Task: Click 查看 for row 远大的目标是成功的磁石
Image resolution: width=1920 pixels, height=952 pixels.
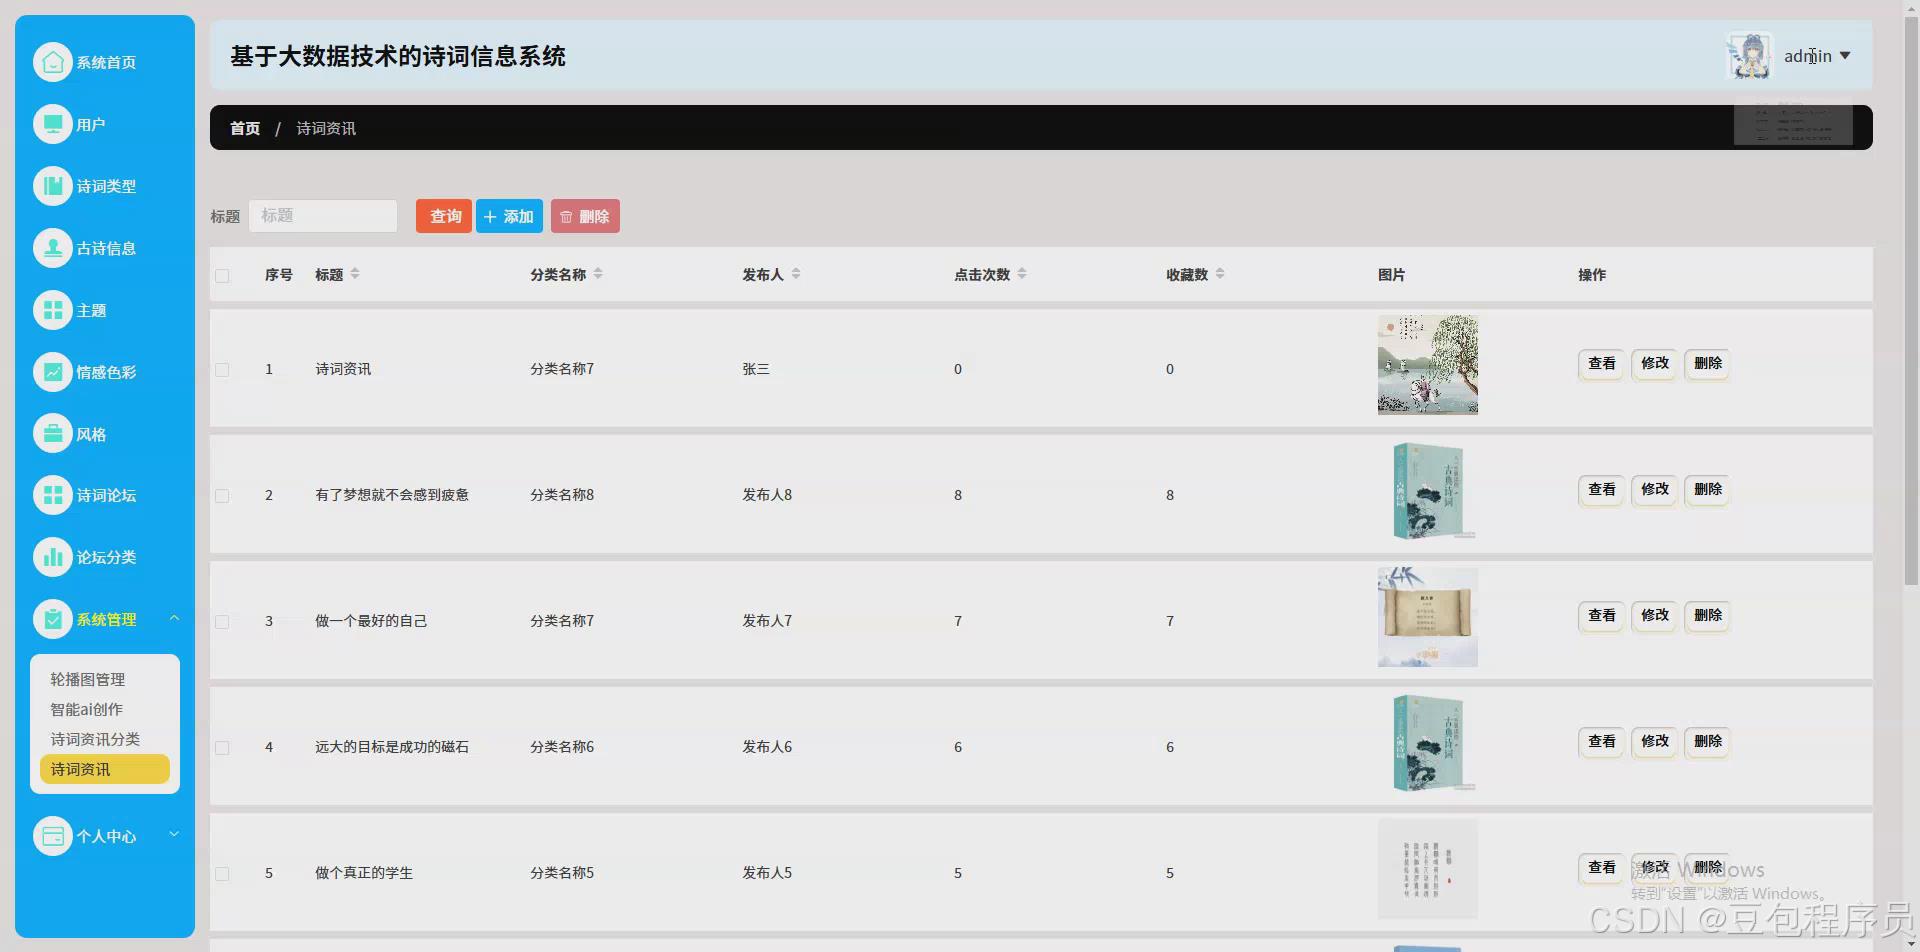Action: [x=1602, y=742]
